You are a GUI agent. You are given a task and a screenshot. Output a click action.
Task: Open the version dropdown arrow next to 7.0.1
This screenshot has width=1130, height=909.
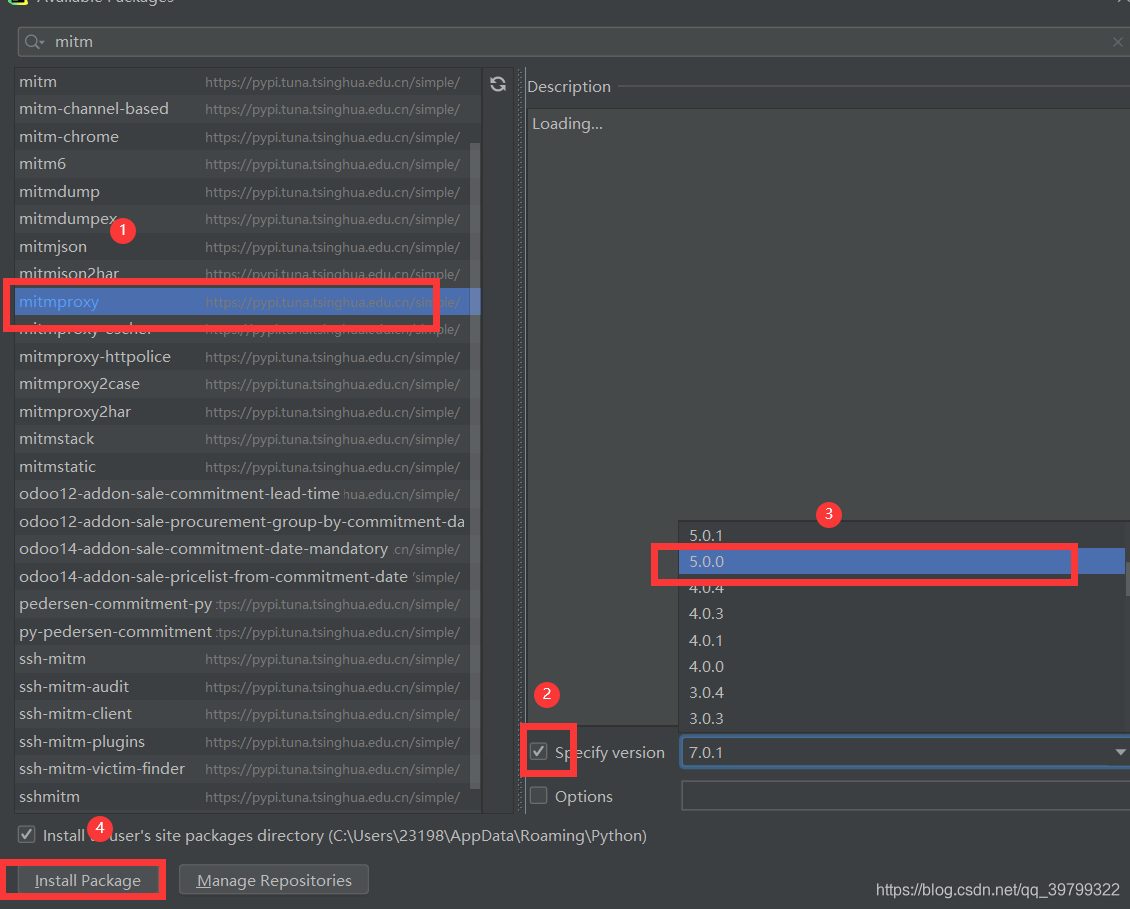[x=1119, y=751]
